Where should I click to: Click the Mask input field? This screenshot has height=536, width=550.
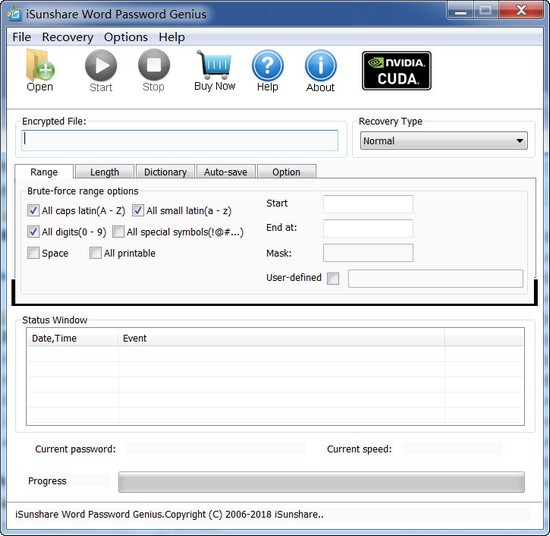pyautogui.click(x=368, y=253)
